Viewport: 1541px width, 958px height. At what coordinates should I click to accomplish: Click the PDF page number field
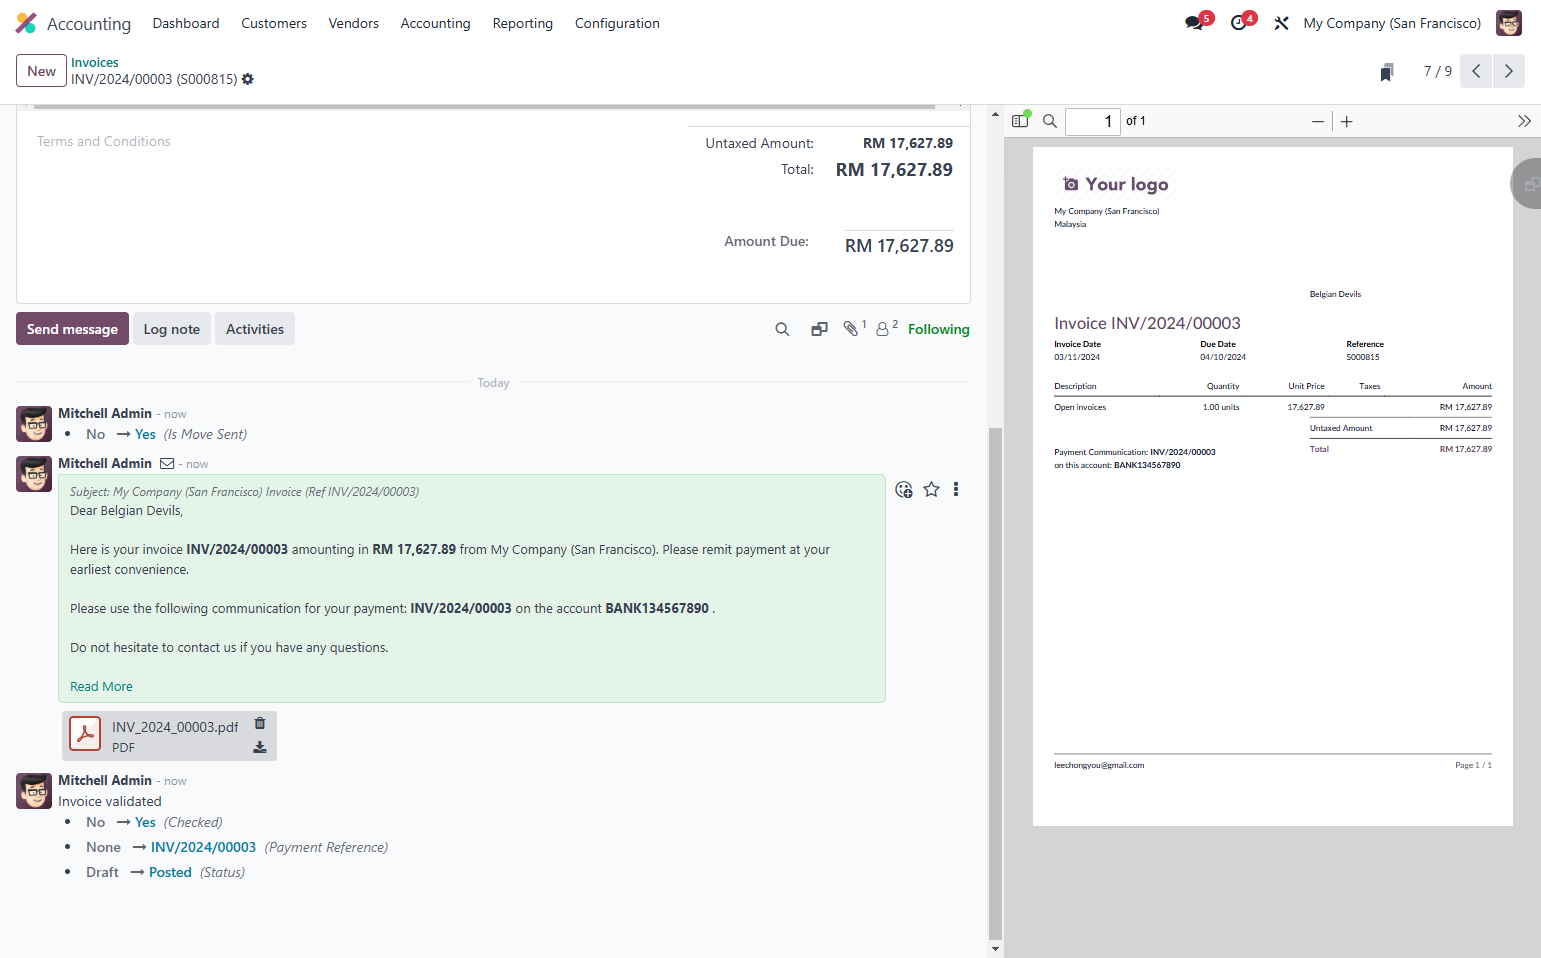[x=1093, y=121]
